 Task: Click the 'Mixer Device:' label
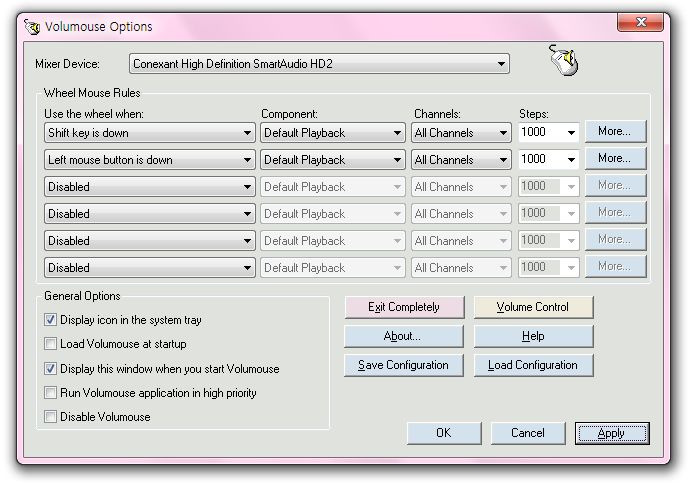(x=67, y=64)
